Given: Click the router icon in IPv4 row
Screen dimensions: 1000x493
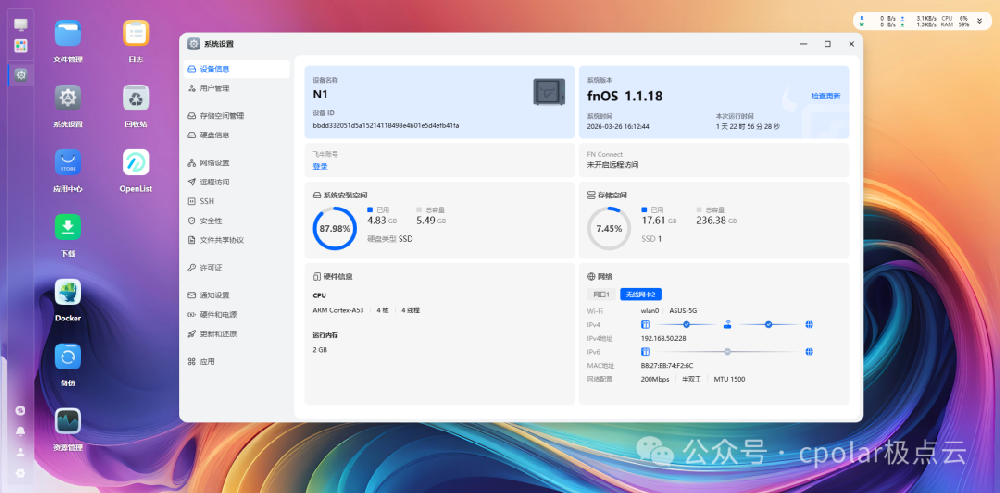Looking at the screenshot, I should pyautogui.click(x=727, y=325).
